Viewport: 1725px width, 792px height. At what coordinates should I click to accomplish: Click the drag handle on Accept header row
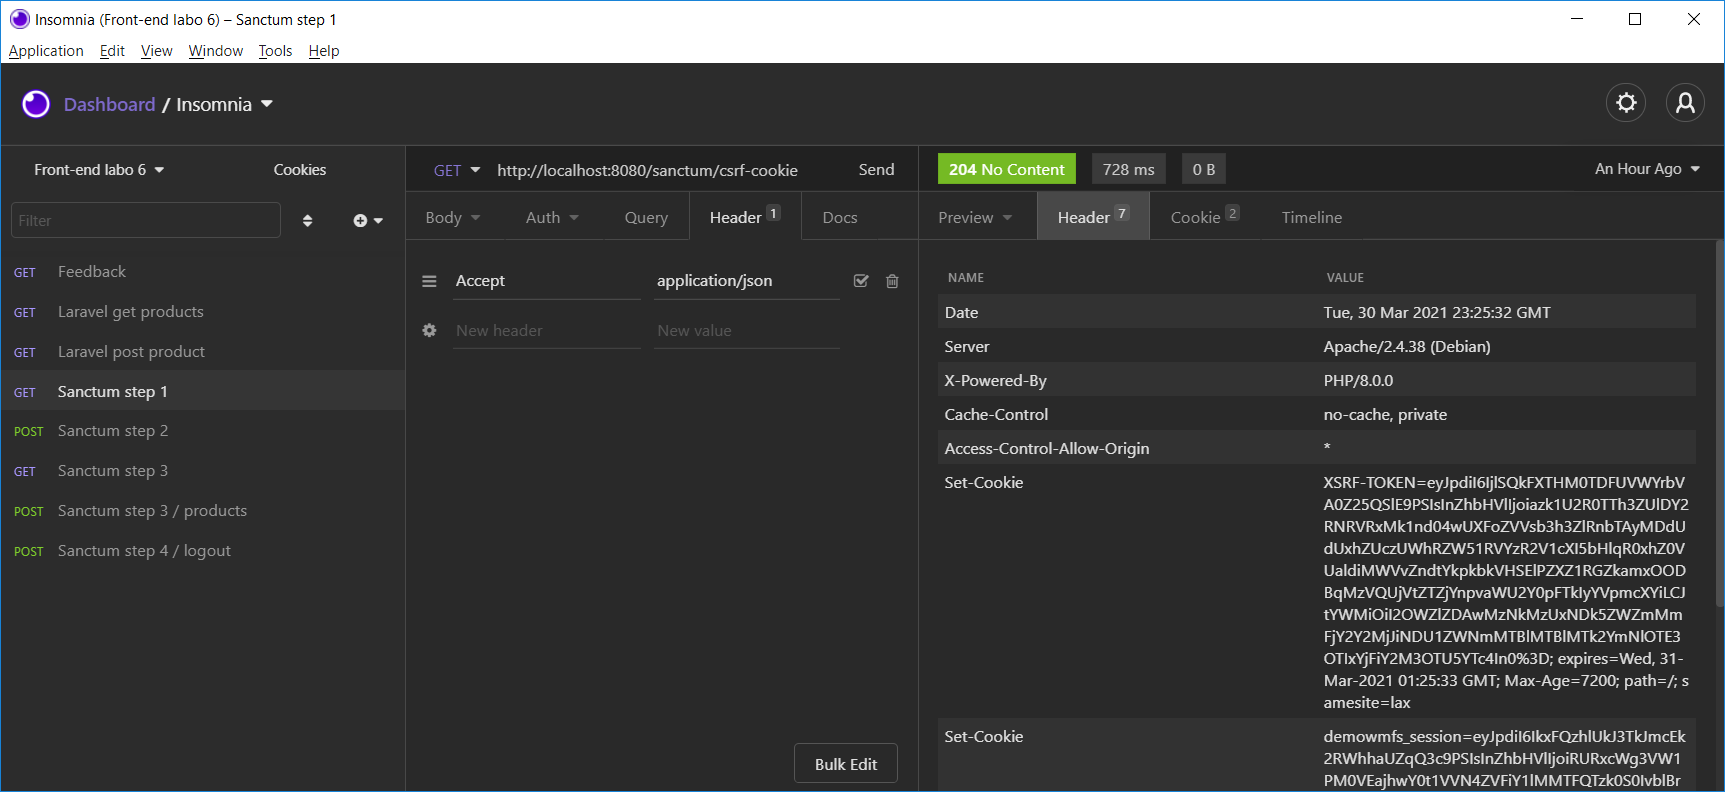pyautogui.click(x=429, y=281)
